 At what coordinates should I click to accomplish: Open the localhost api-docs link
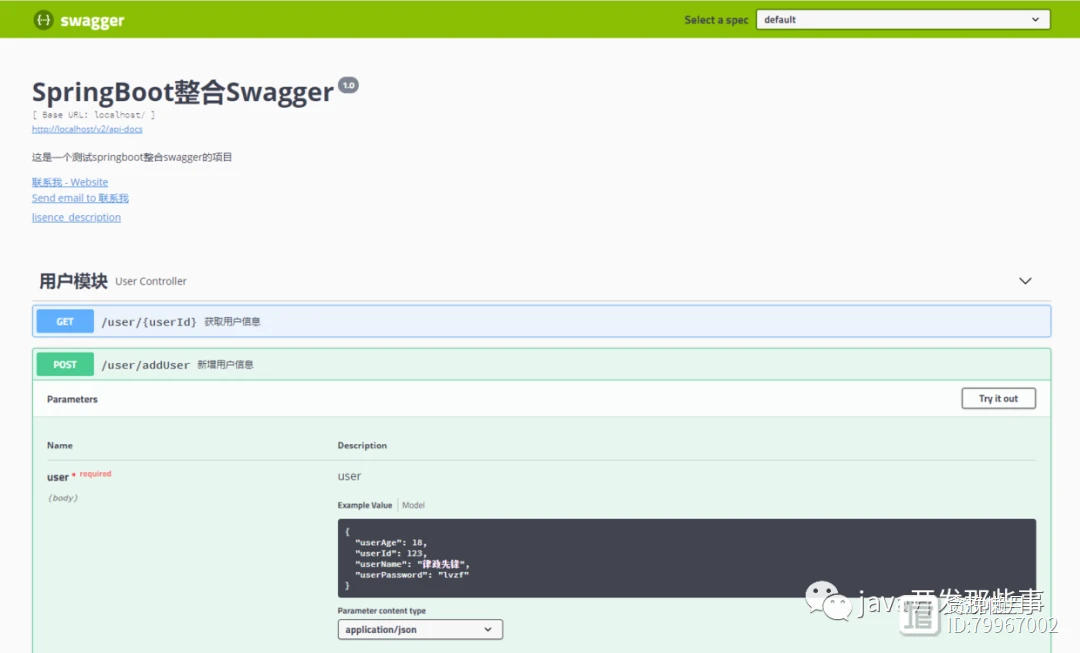tap(87, 129)
